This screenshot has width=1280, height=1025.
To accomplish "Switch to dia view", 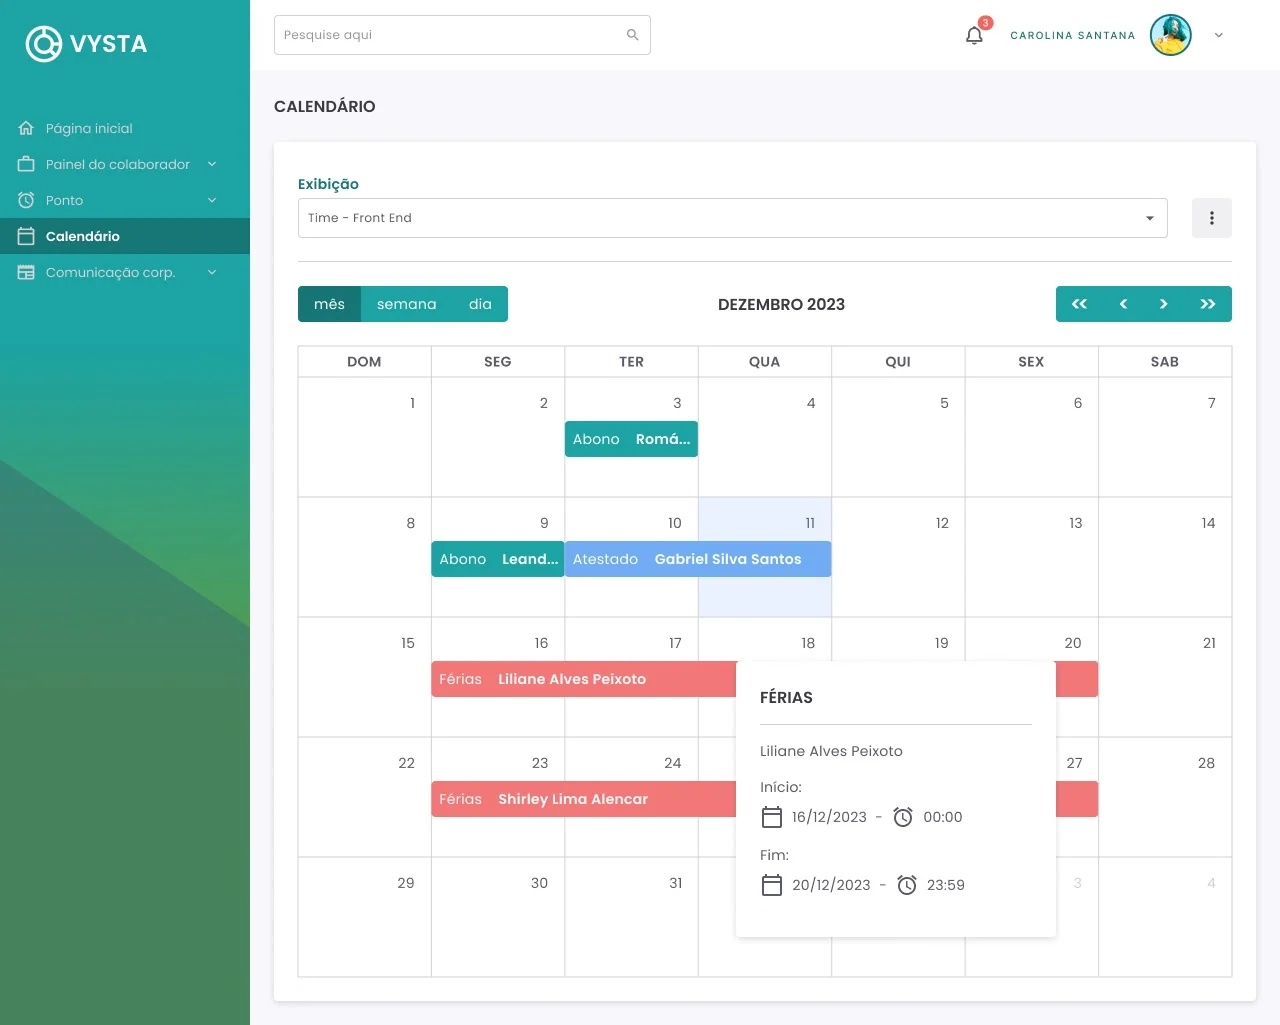I will (x=480, y=304).
